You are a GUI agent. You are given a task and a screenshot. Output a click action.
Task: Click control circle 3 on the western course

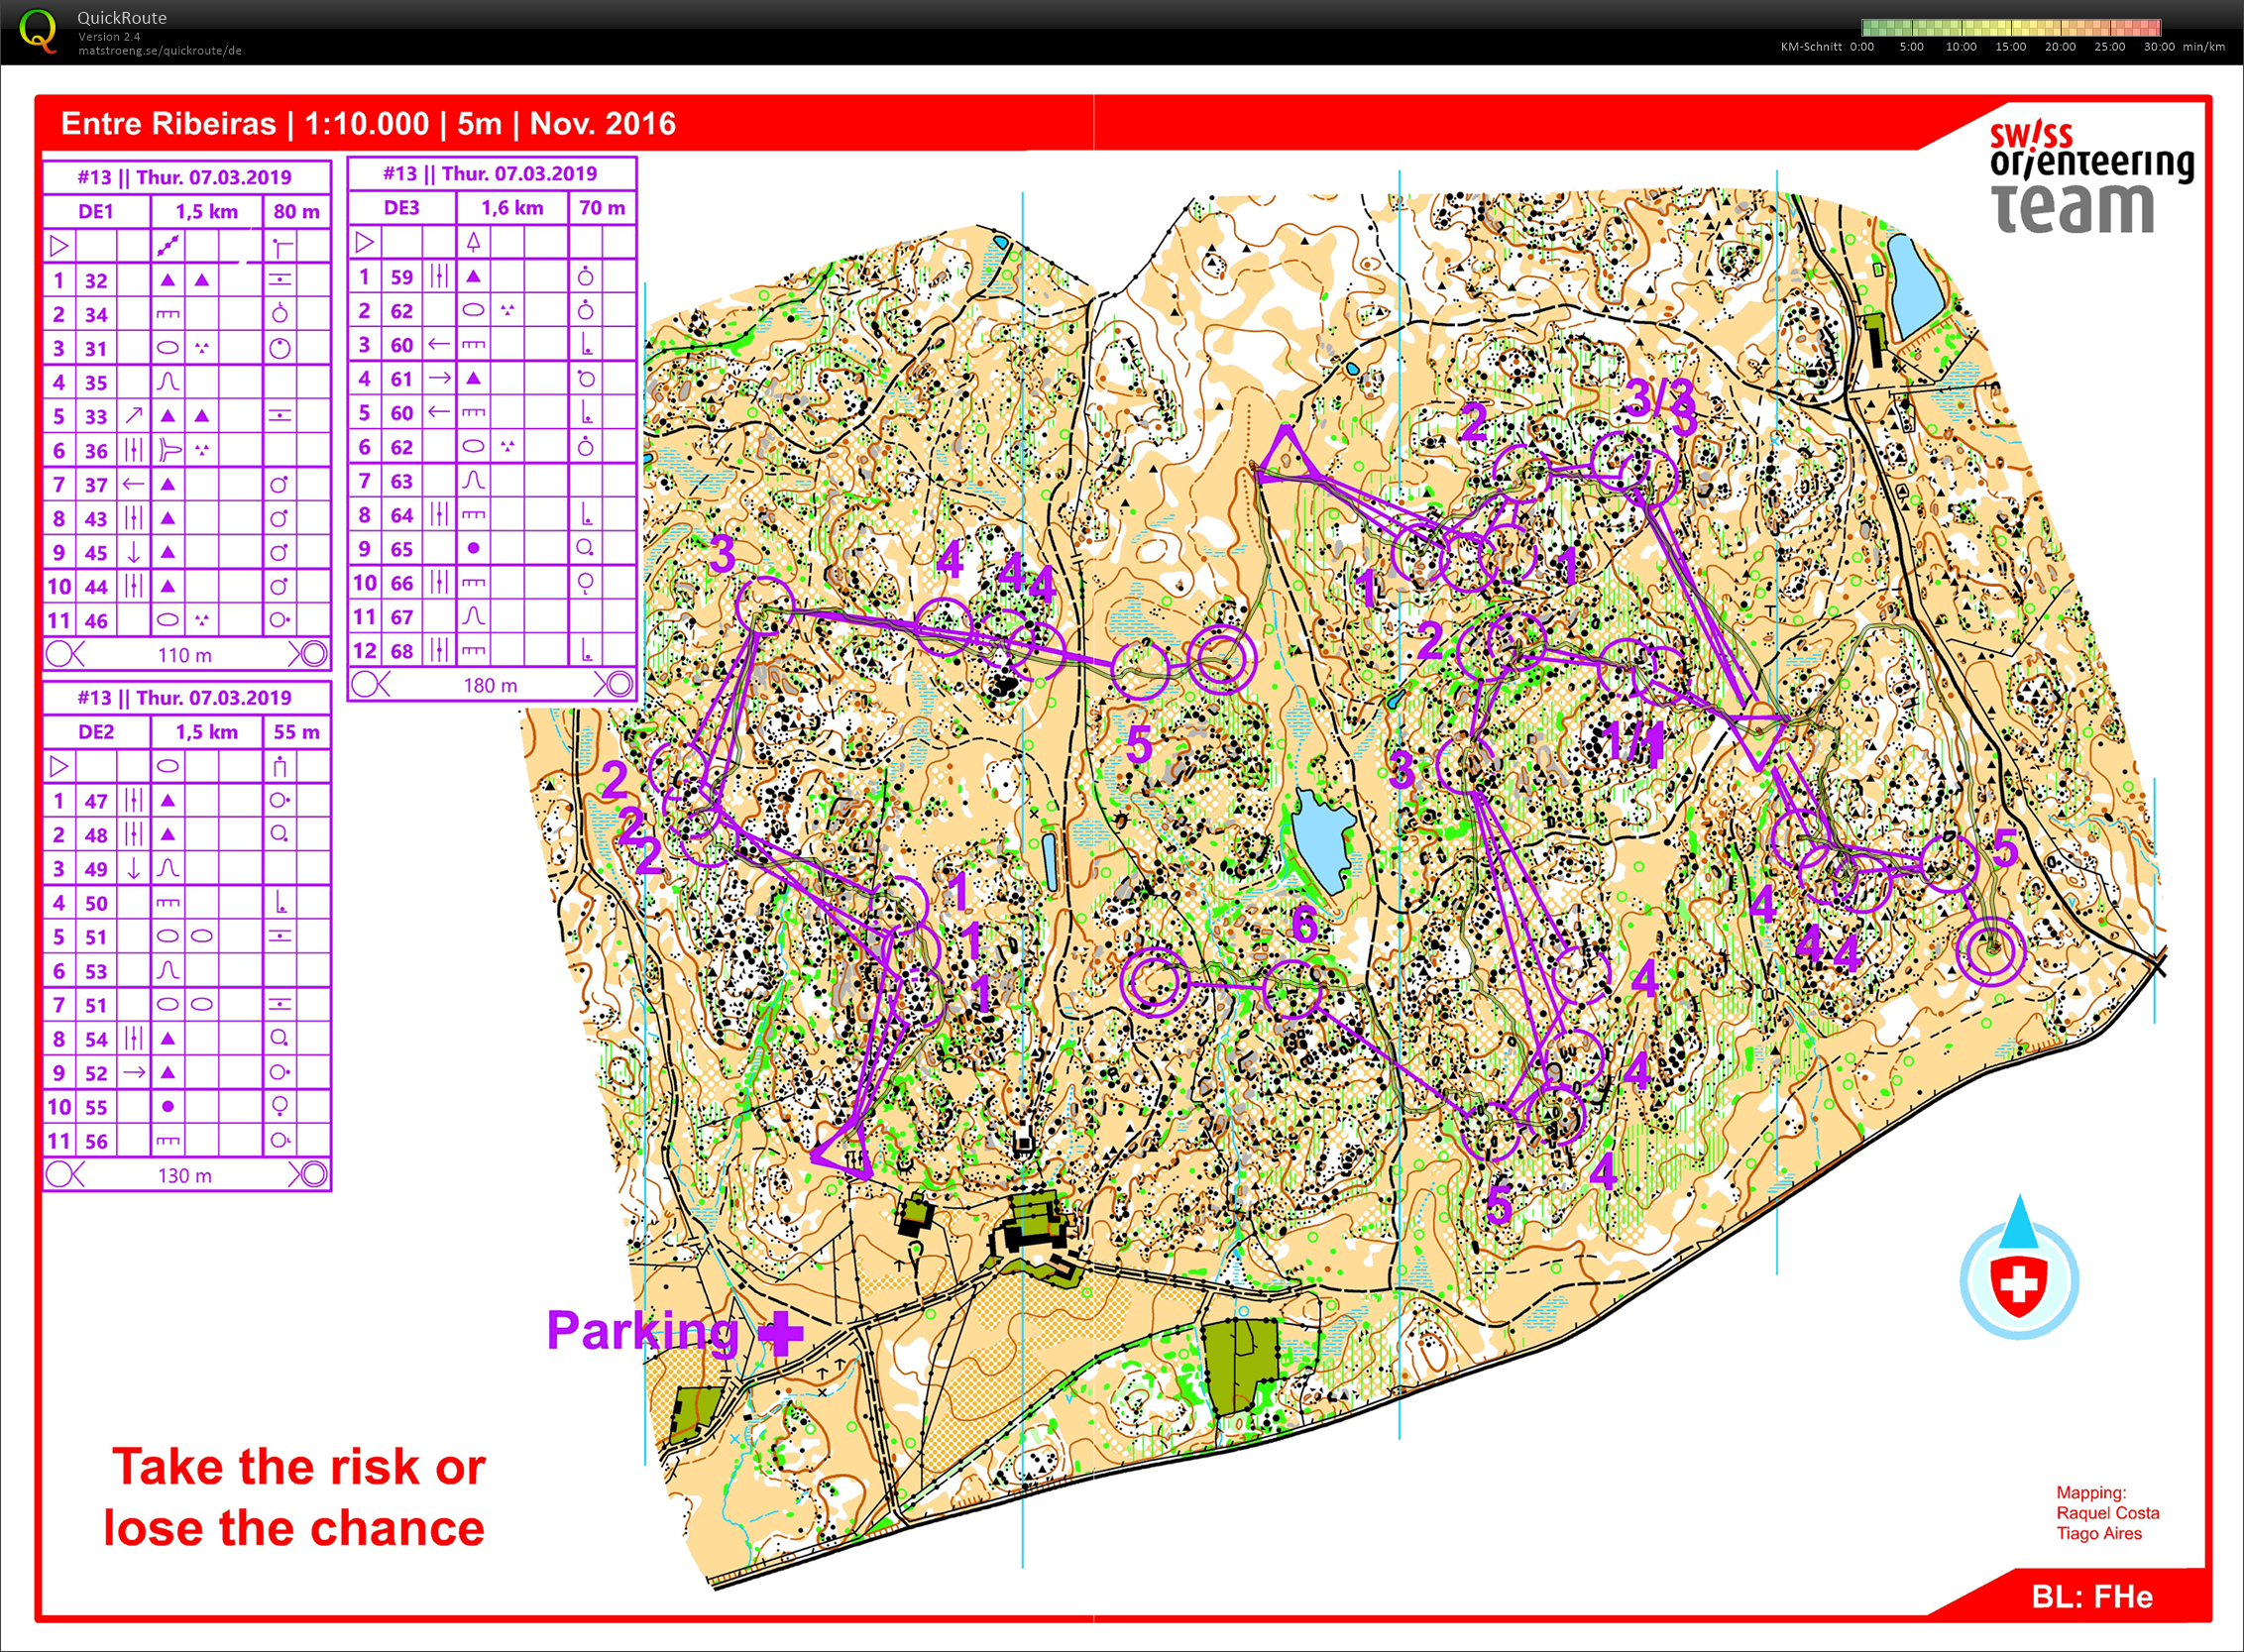click(x=766, y=605)
